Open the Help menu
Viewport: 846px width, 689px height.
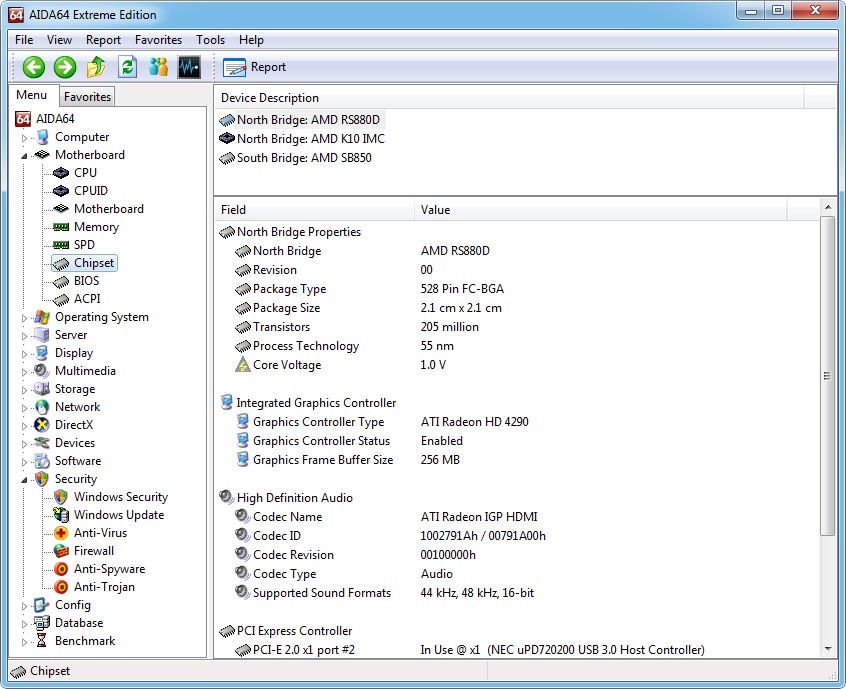click(x=251, y=40)
